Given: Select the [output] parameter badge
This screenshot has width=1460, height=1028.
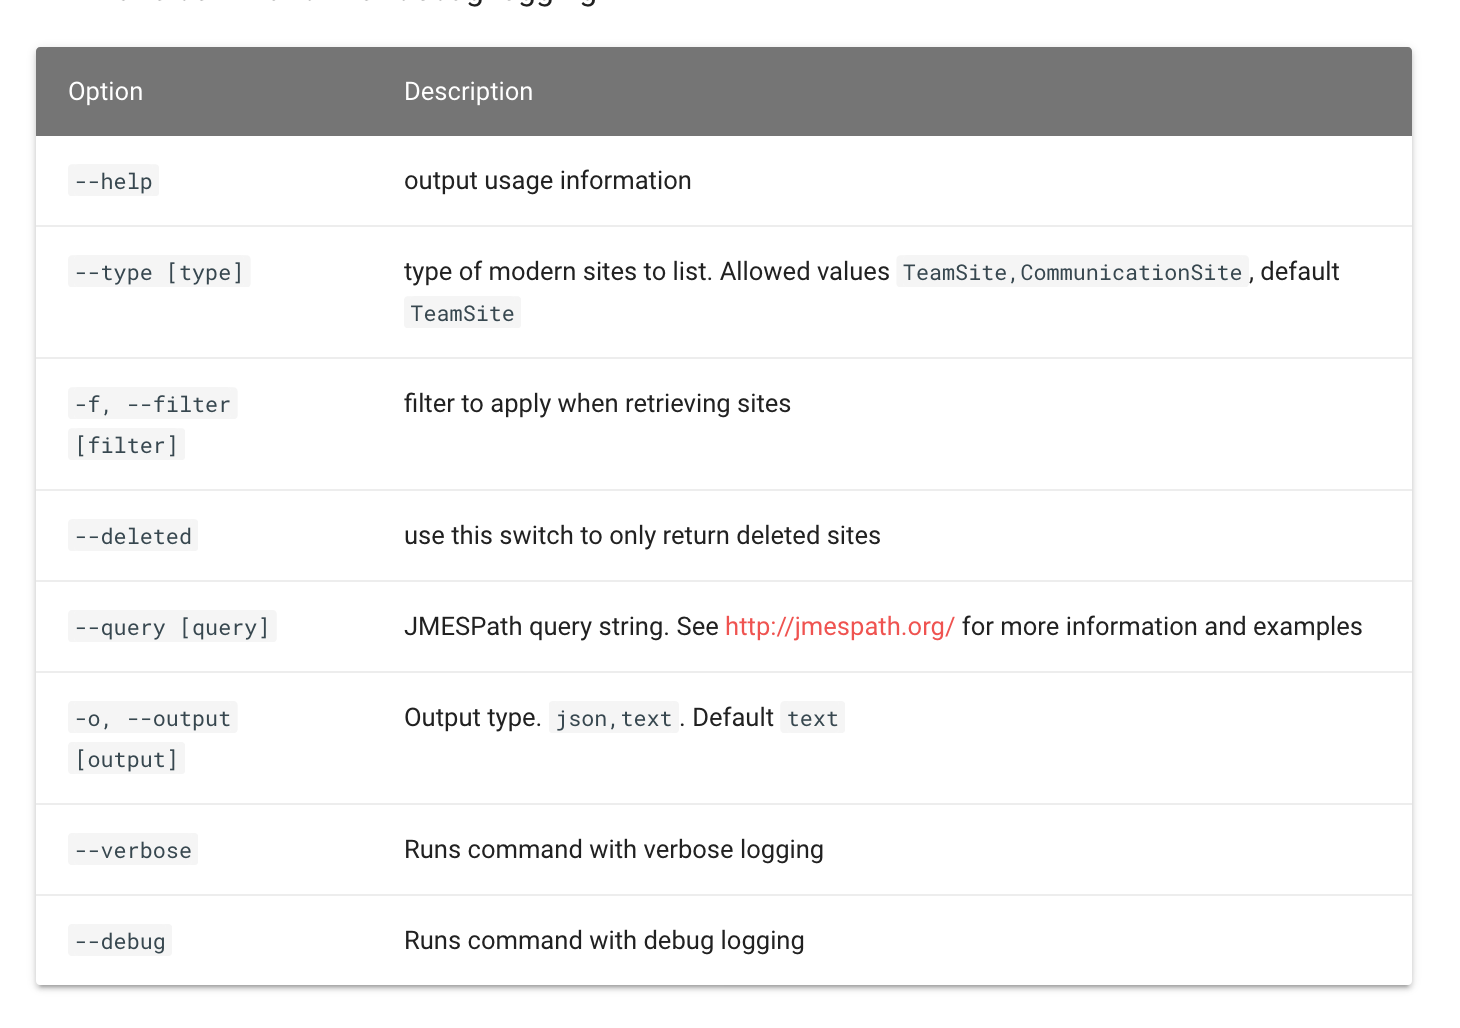Looking at the screenshot, I should tap(126, 758).
